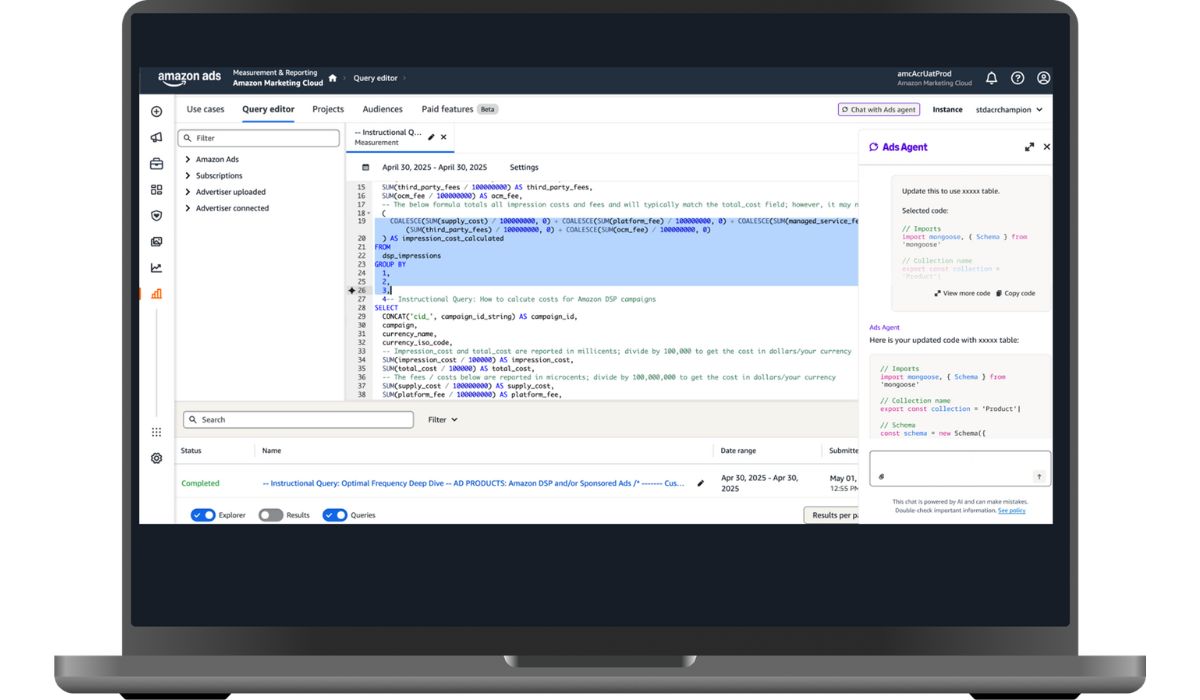Image resolution: width=1200 pixels, height=700 pixels.
Task: Click the shield icon in left sidebar
Action: 156,216
